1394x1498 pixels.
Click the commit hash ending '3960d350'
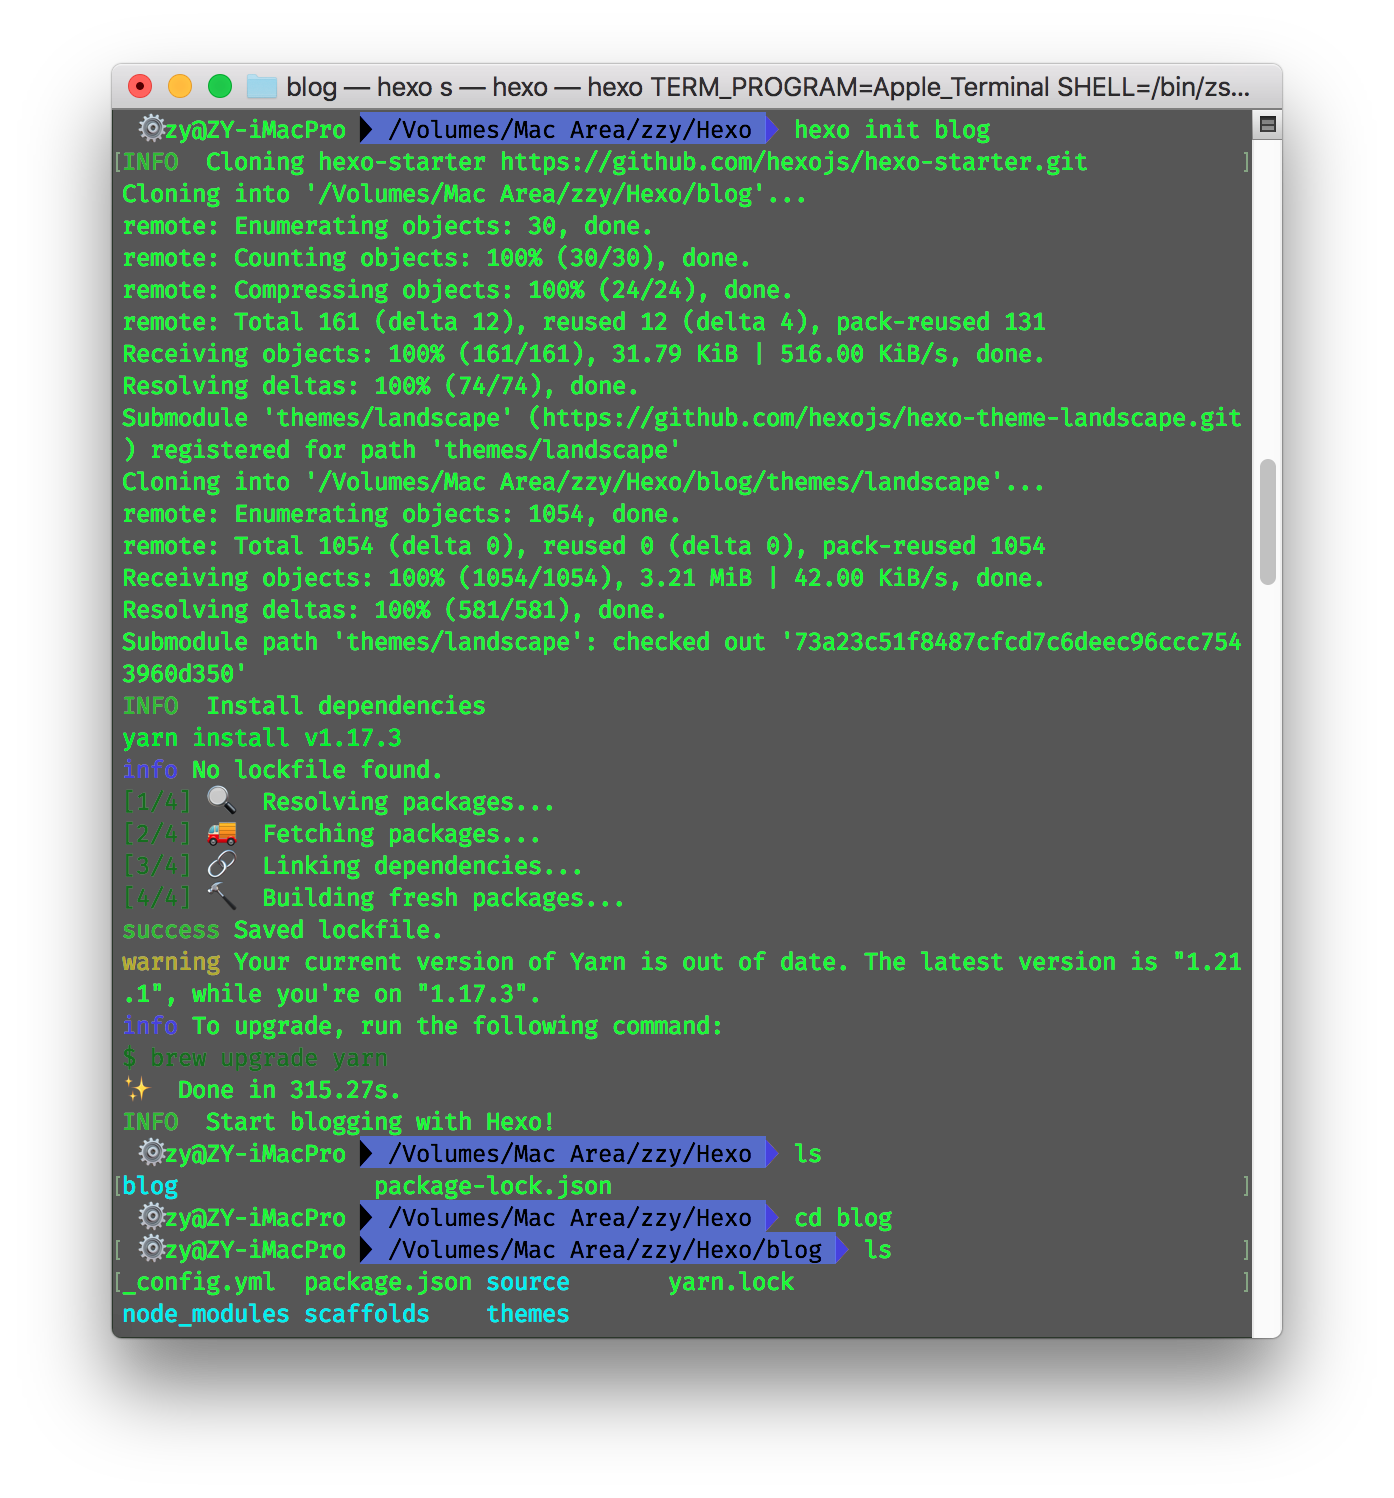682,658
